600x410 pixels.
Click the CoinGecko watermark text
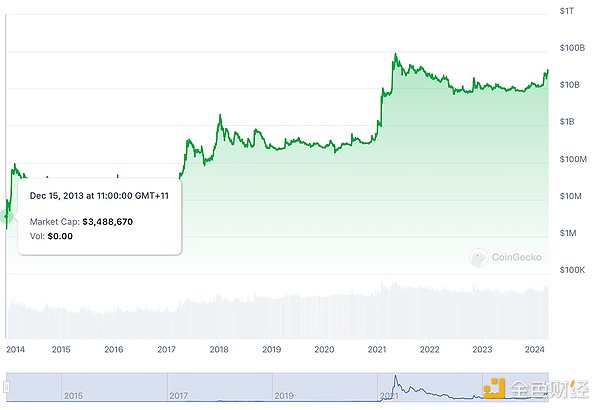point(517,257)
